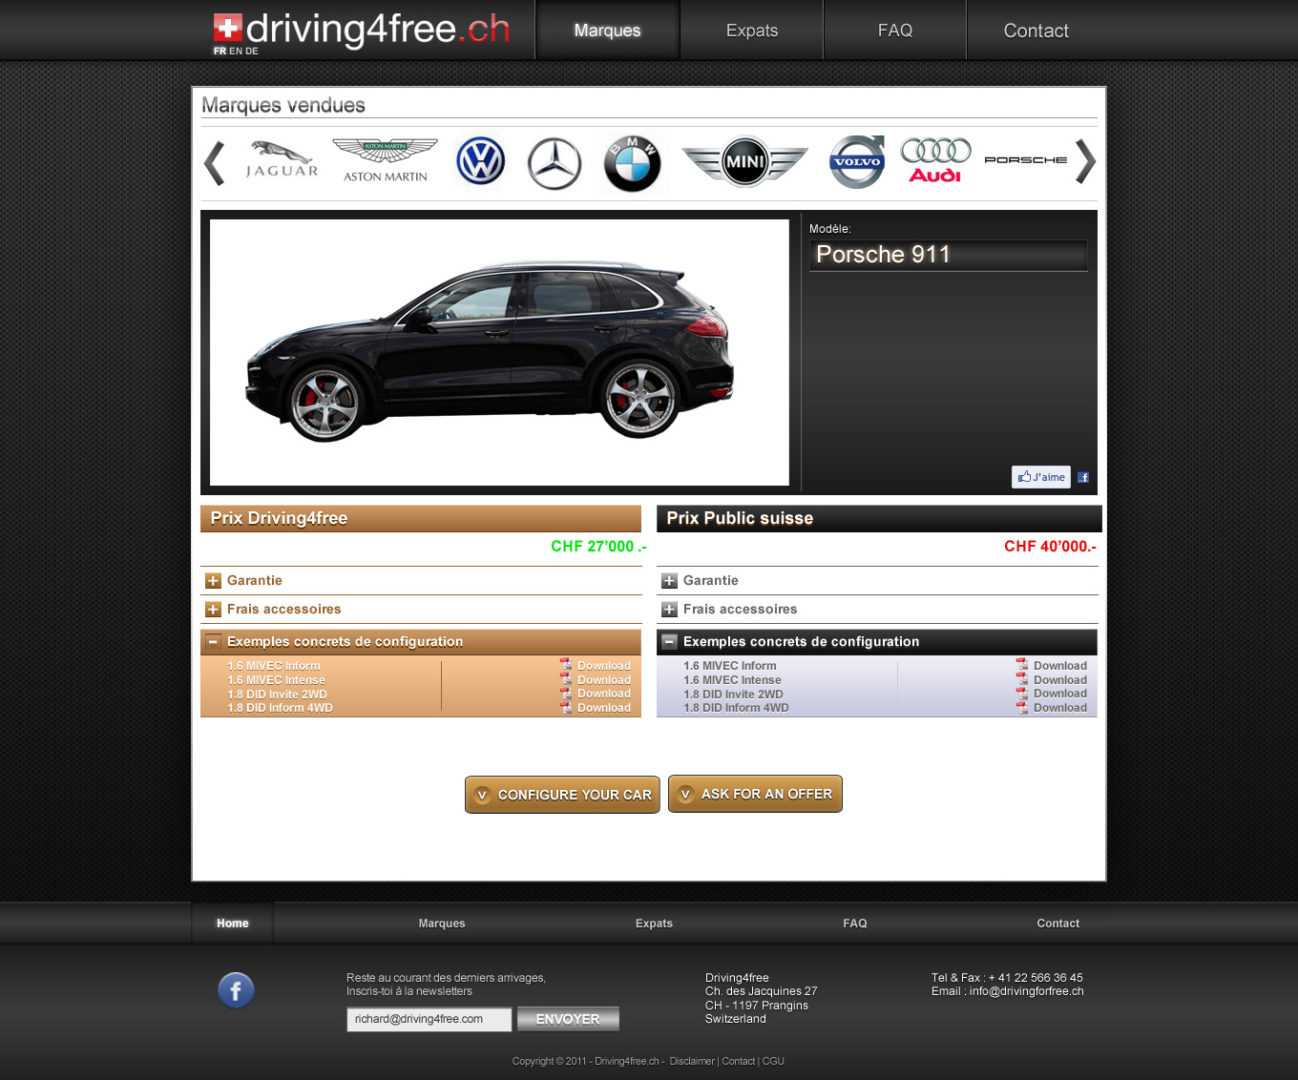Pick the Mercedes-Benz star logo

point(554,163)
